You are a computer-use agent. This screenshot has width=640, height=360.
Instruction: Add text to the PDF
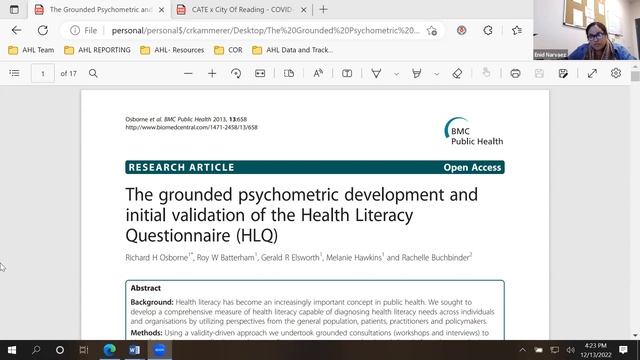pos(347,73)
